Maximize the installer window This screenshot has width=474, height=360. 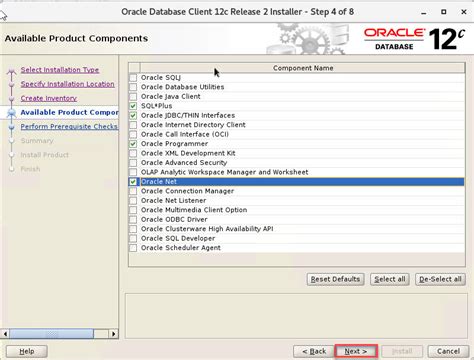coord(444,12)
